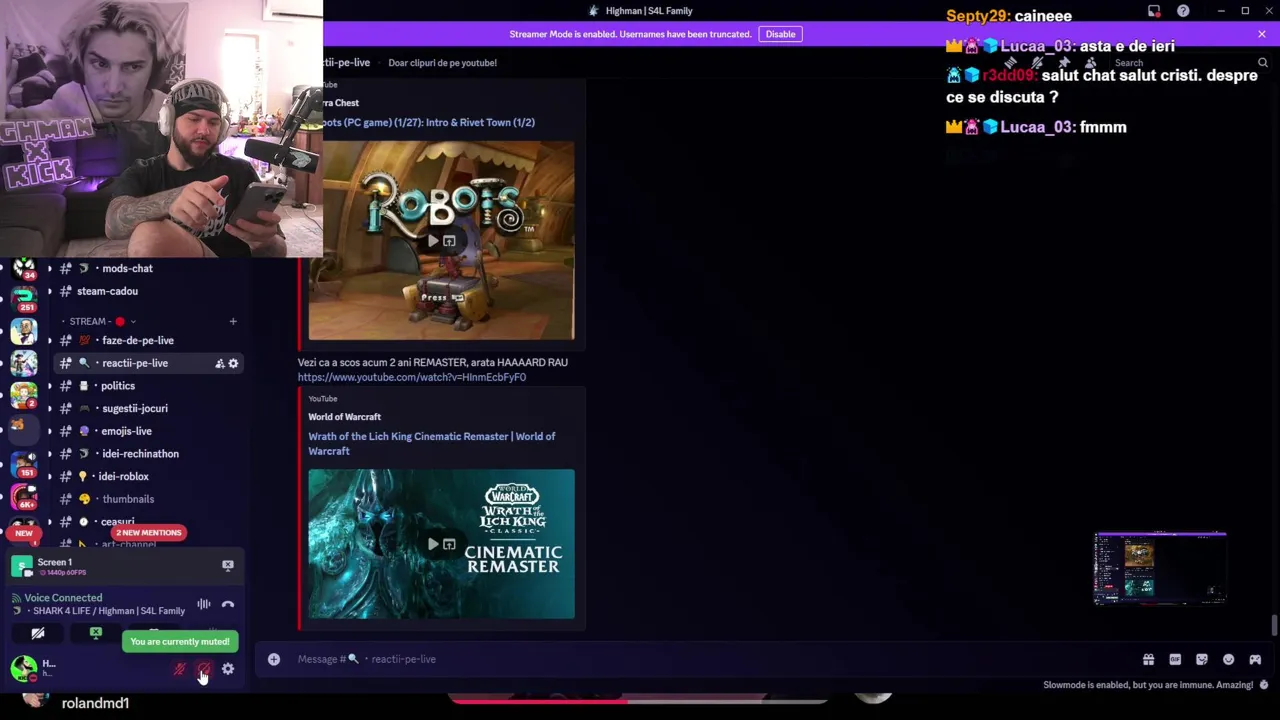Image resolution: width=1280 pixels, height=720 pixels.
Task: Open the stream preview popout thumbnail
Action: click(1160, 569)
